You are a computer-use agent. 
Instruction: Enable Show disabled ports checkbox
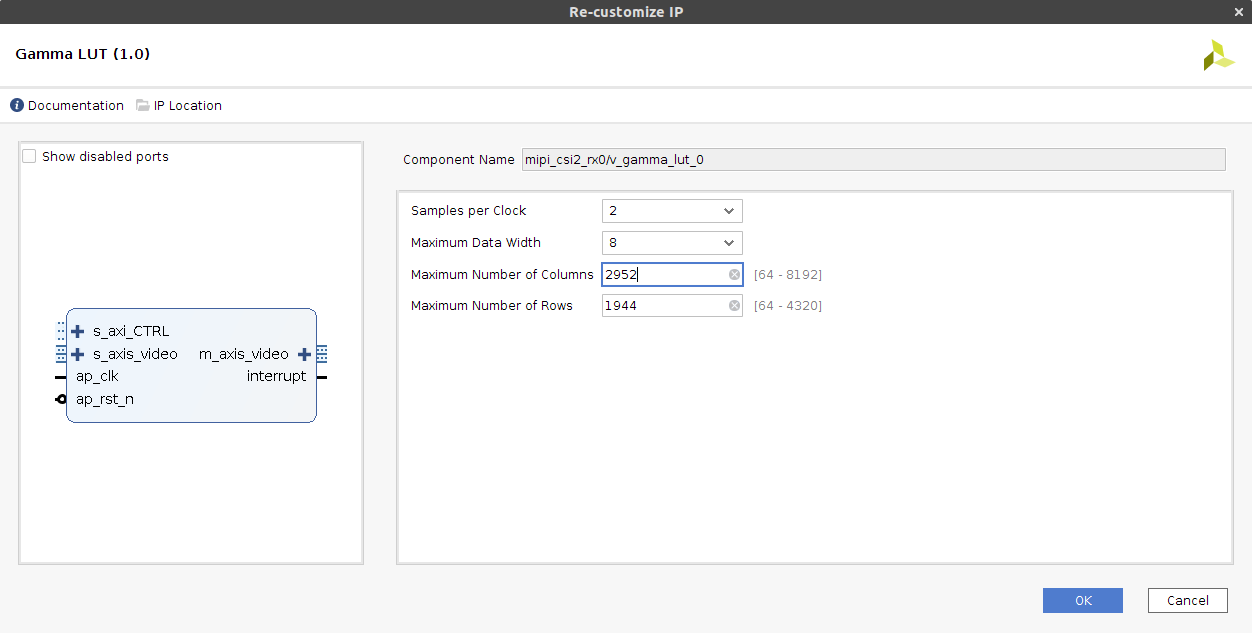click(x=29, y=156)
